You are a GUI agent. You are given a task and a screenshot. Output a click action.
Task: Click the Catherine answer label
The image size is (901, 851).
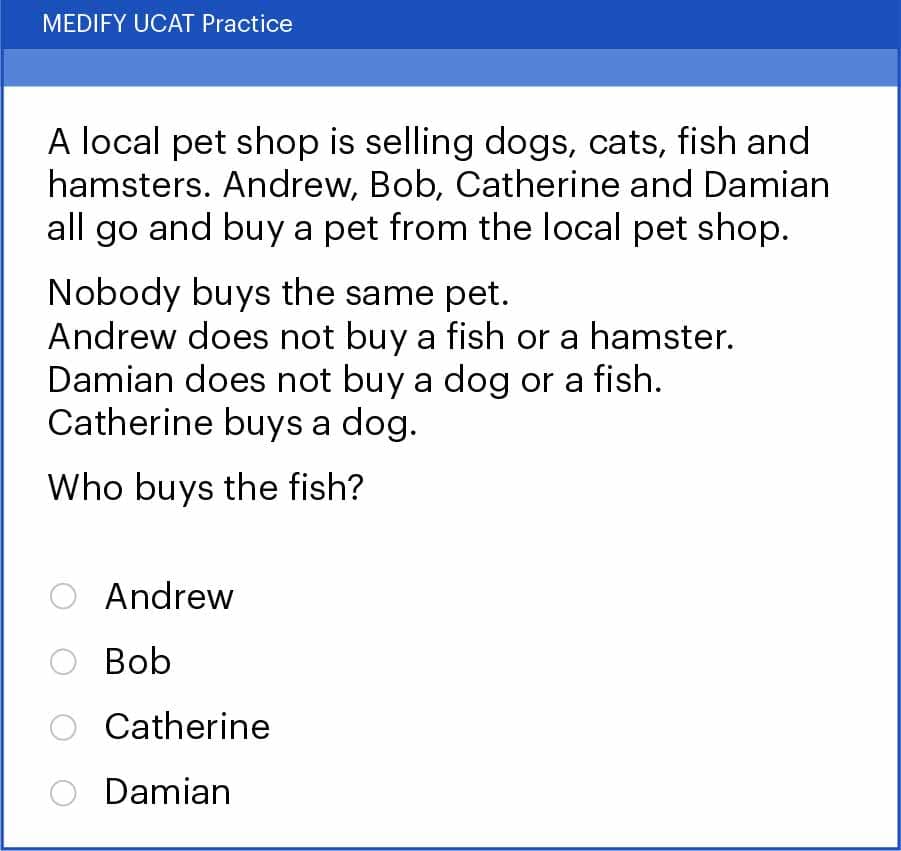pyautogui.click(x=187, y=727)
